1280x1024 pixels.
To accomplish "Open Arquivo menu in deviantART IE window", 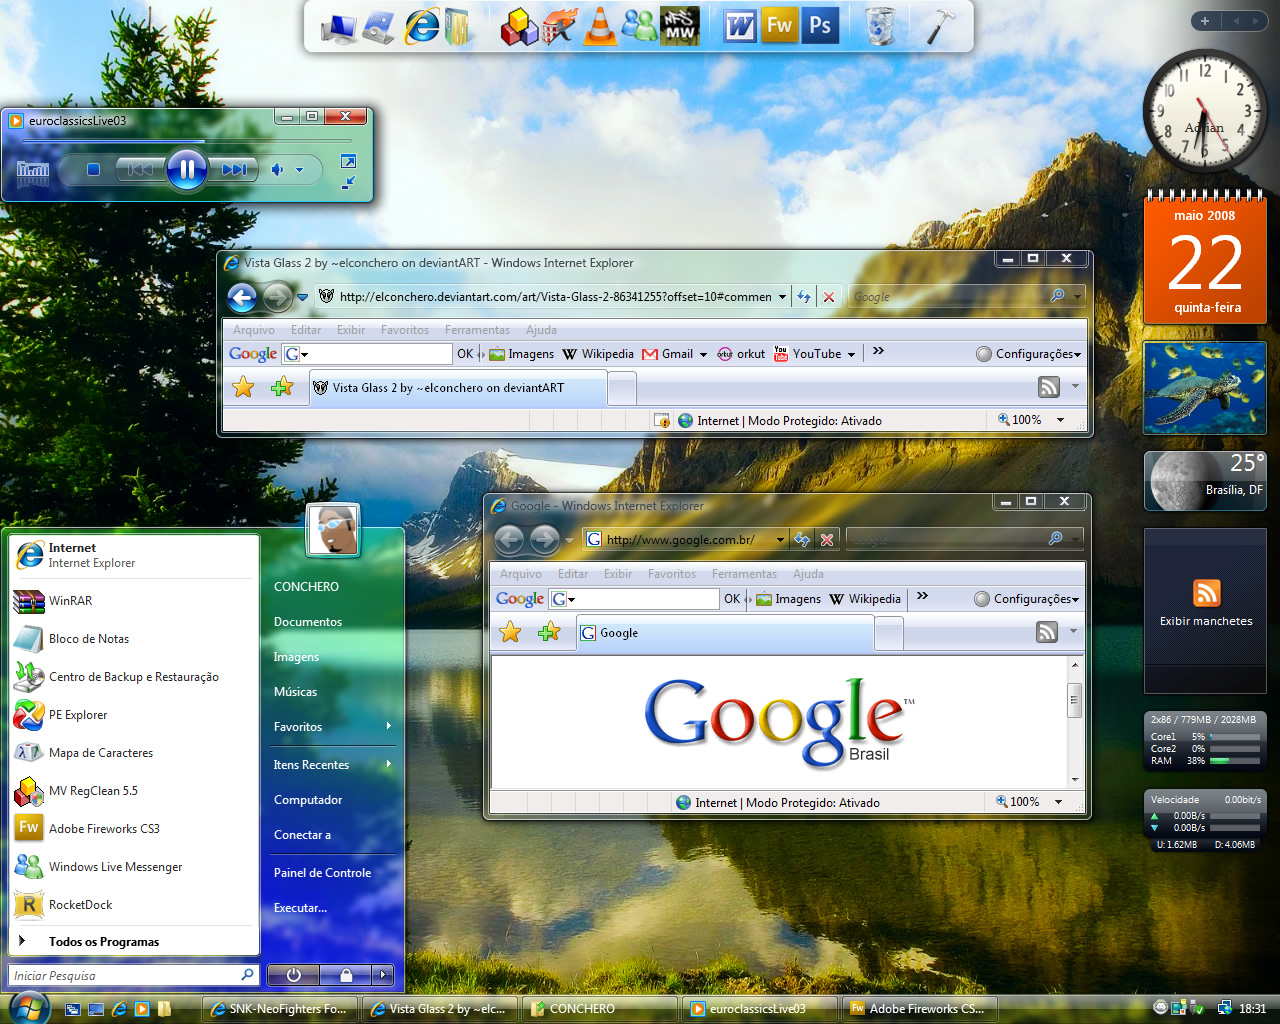I will pyautogui.click(x=254, y=330).
